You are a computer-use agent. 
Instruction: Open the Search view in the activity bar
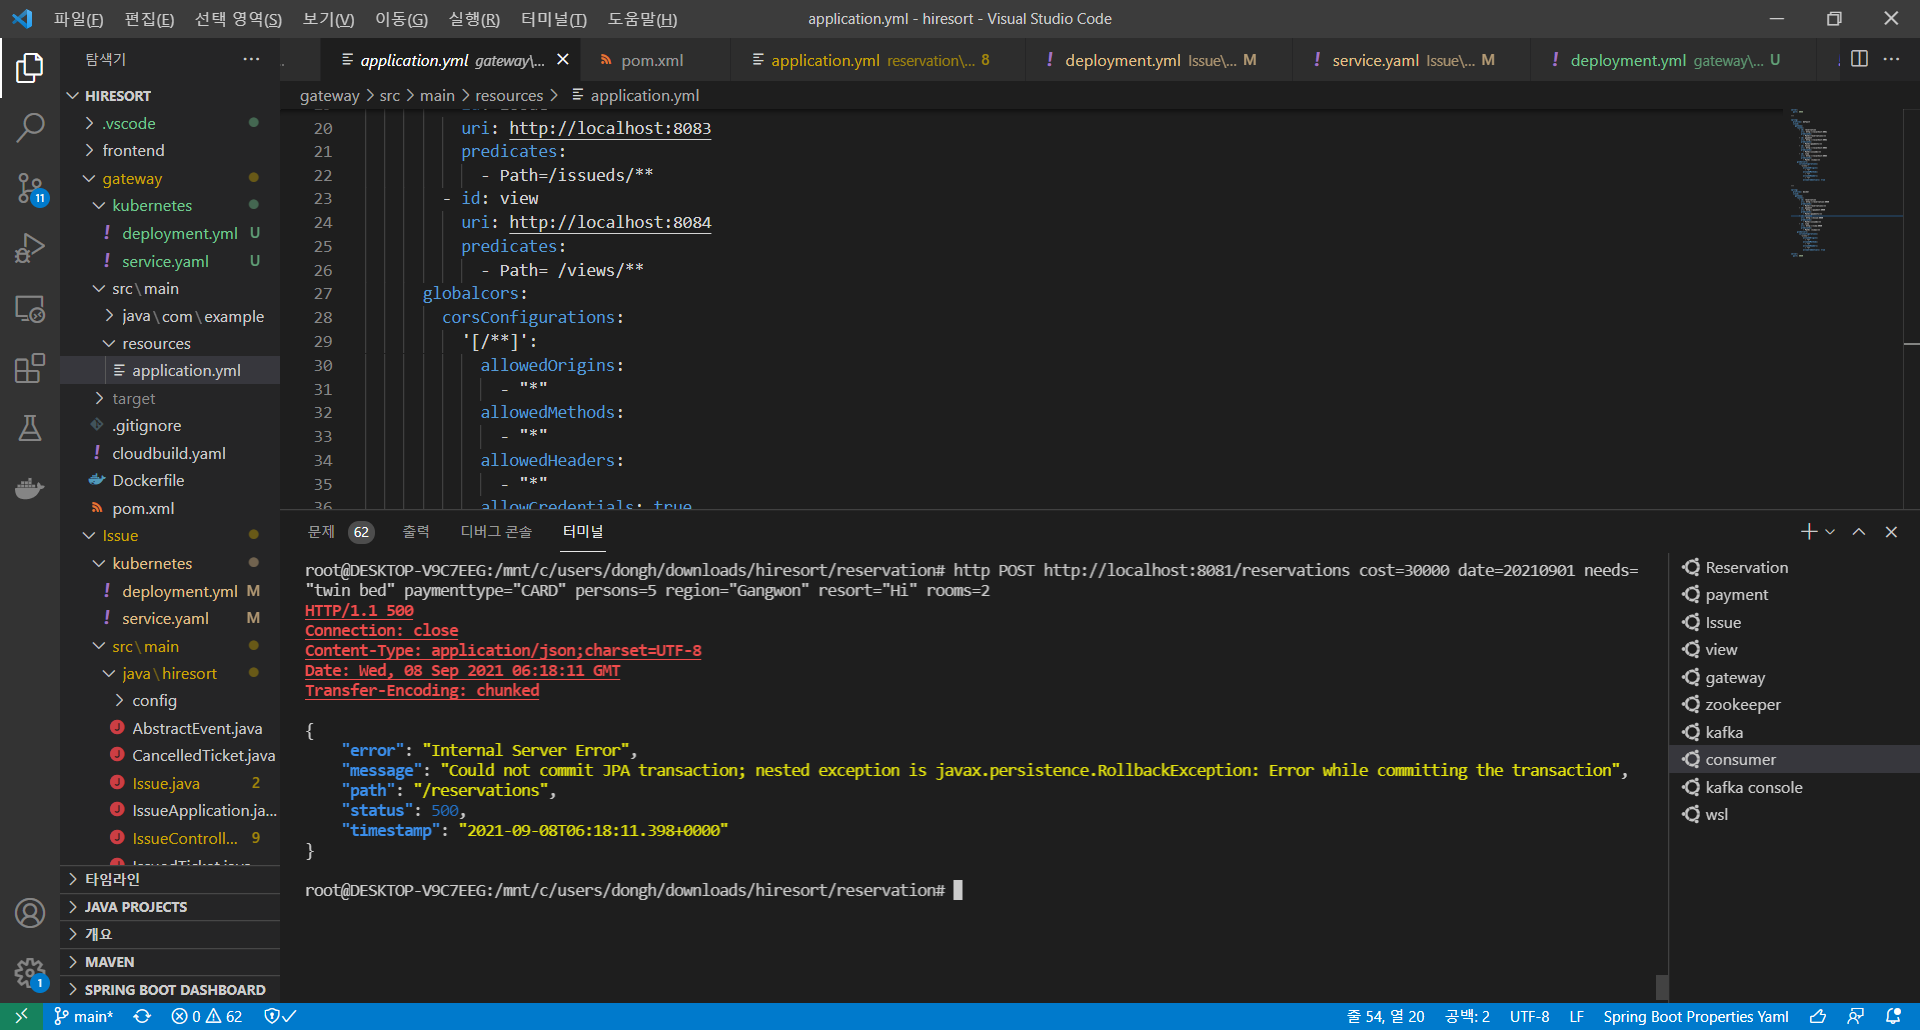coord(30,127)
